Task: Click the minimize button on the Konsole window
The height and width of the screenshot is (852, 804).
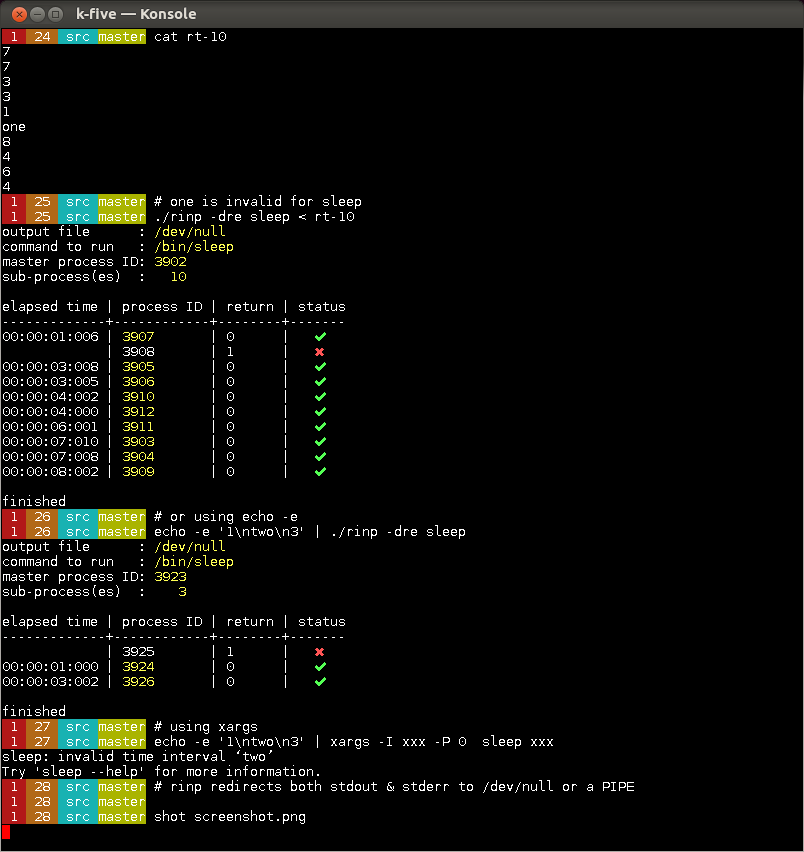Action: tap(37, 14)
